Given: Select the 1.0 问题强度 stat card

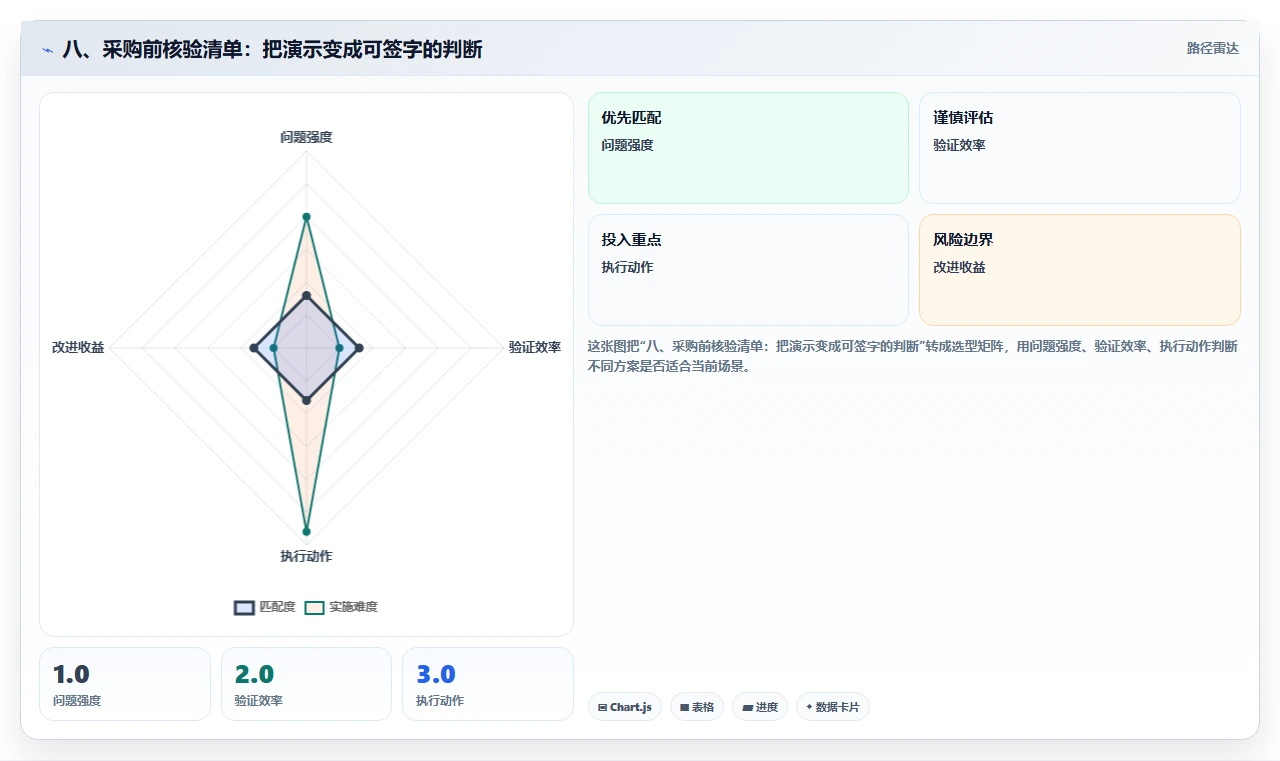Looking at the screenshot, I should [x=125, y=684].
